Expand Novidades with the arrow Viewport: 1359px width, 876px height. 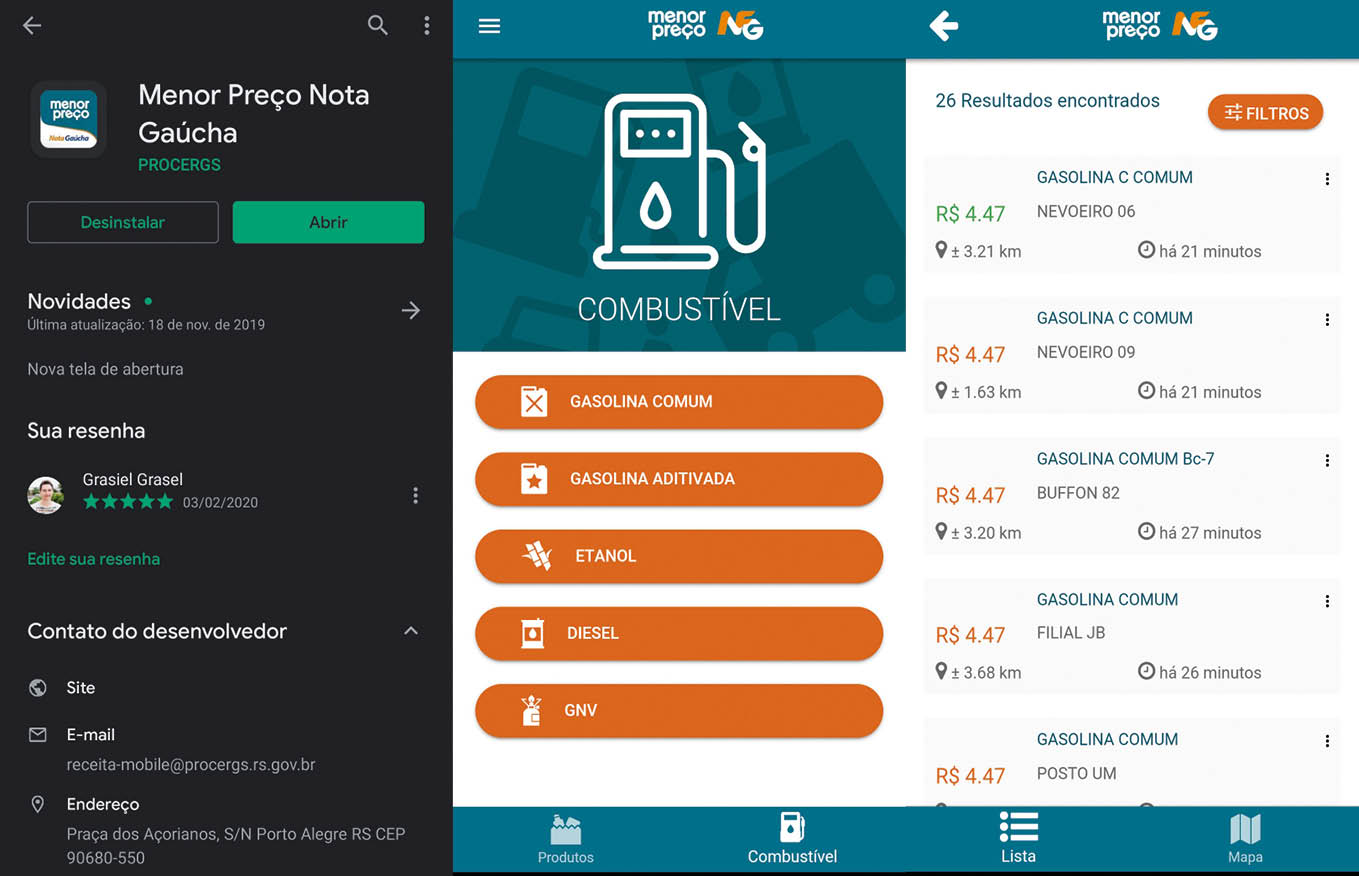411,311
